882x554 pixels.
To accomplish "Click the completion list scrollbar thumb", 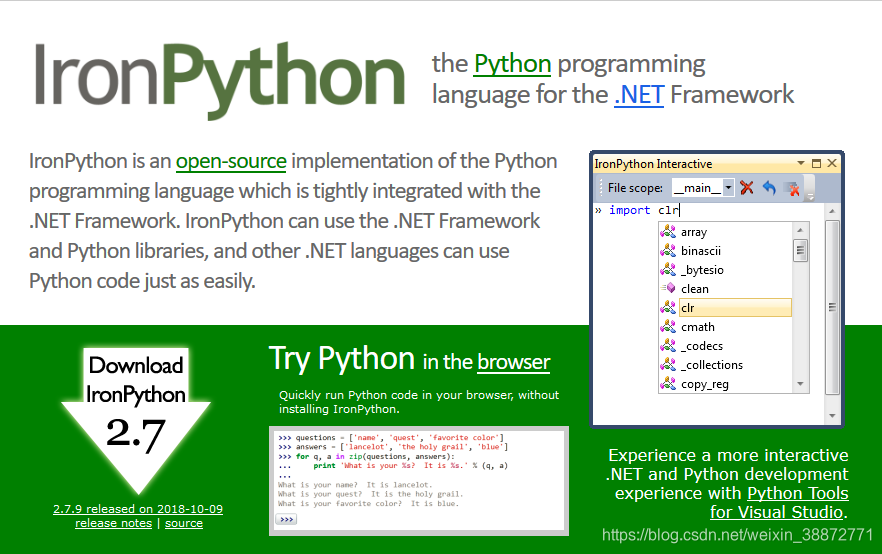I will point(800,250).
